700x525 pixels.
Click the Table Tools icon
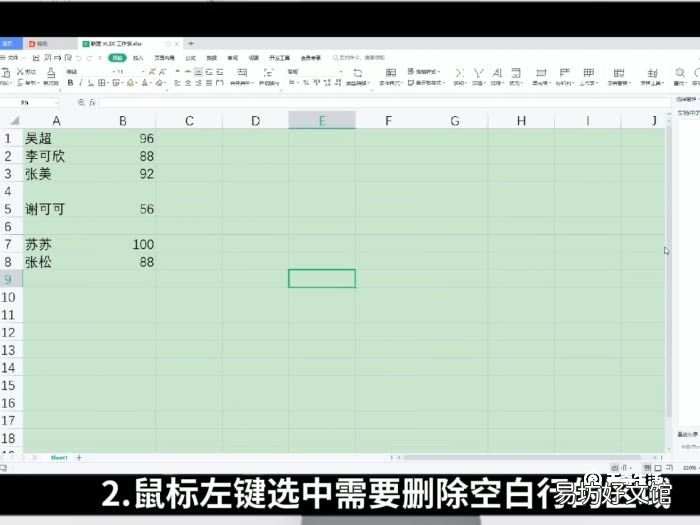pos(652,73)
